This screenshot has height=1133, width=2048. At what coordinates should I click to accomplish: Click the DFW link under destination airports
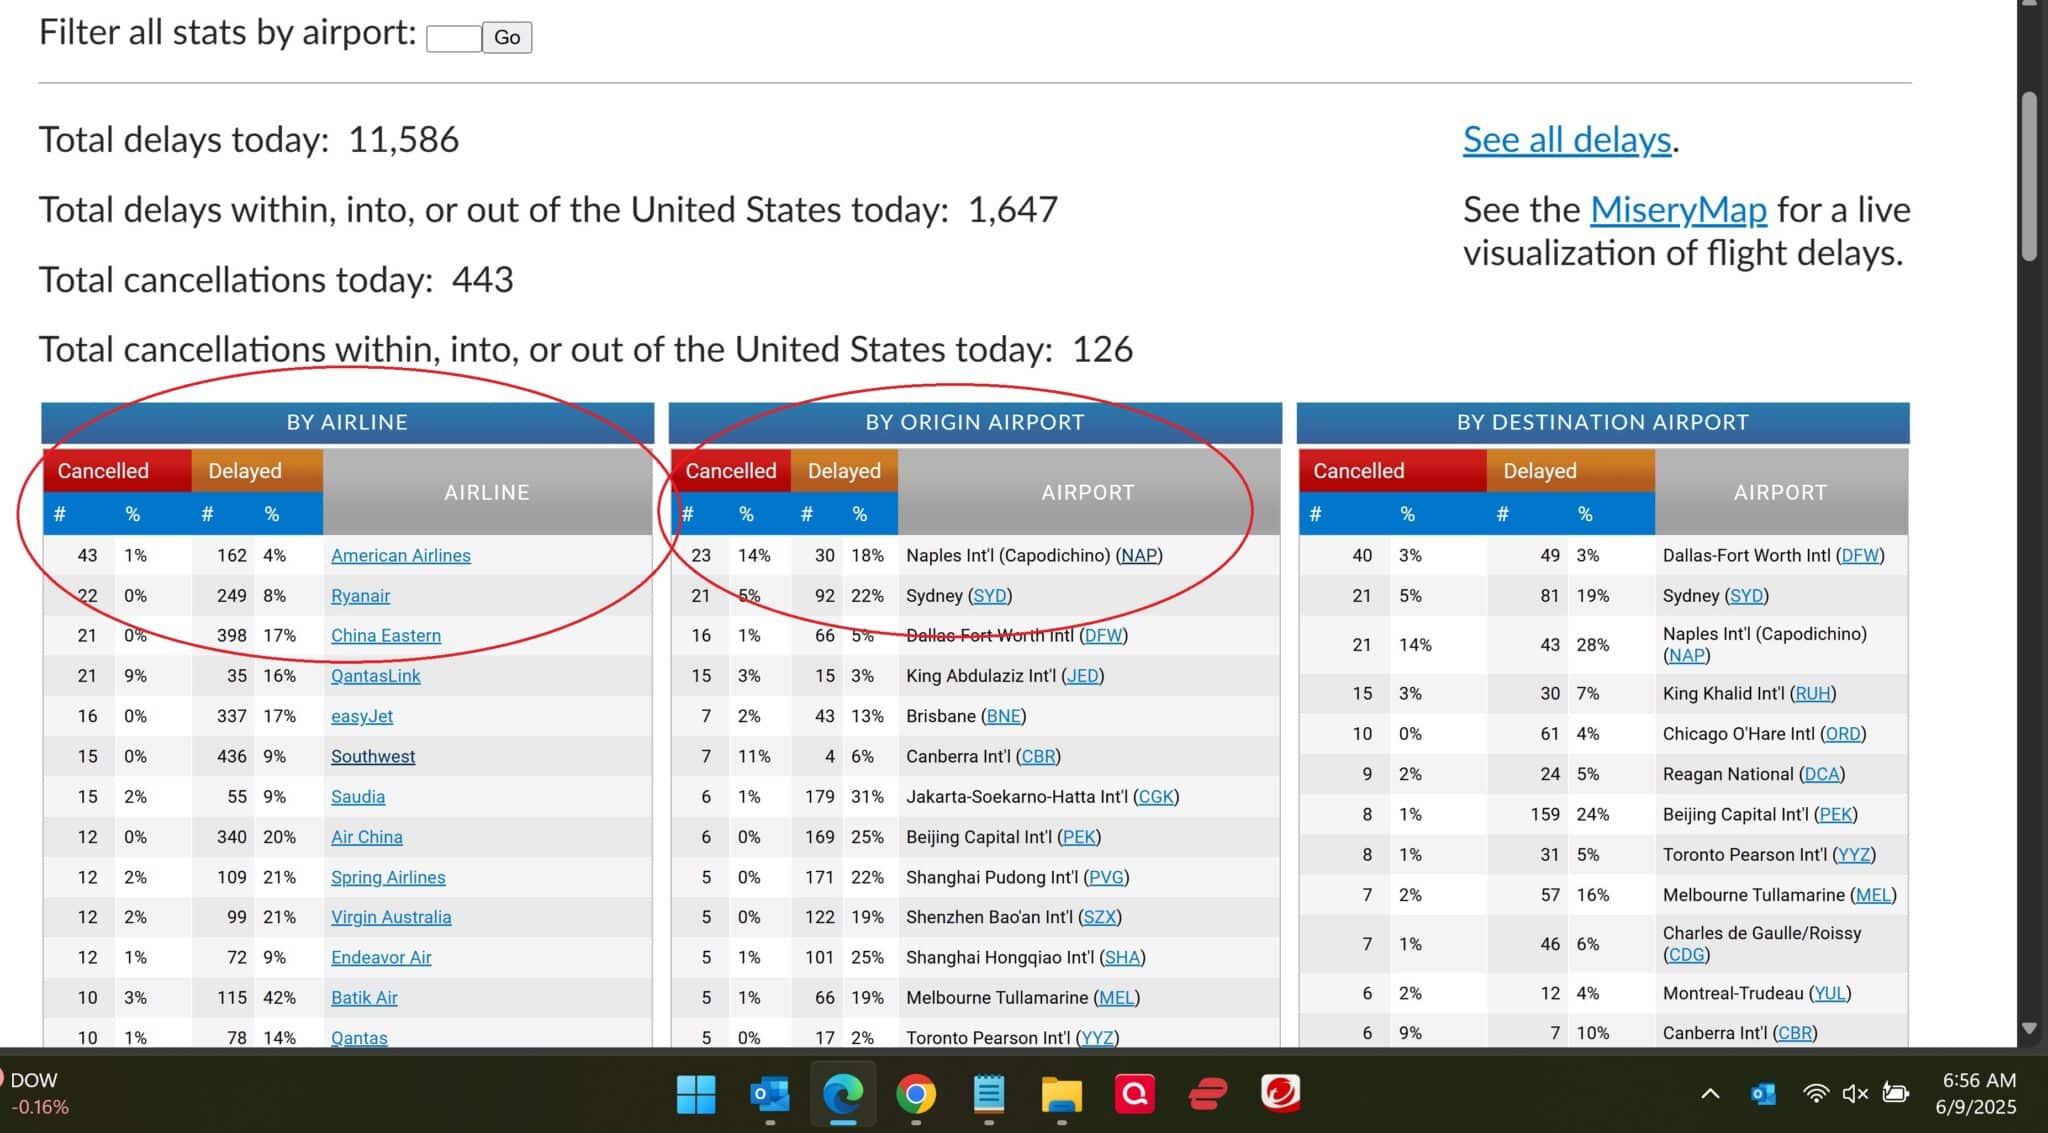pos(1860,556)
